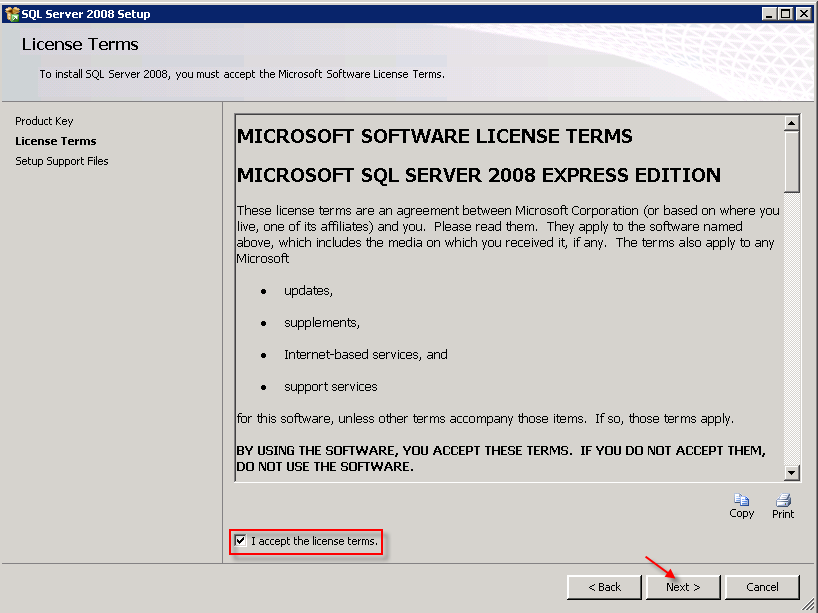Click the license text scrollbar up arrow
818x613 pixels.
(791, 123)
